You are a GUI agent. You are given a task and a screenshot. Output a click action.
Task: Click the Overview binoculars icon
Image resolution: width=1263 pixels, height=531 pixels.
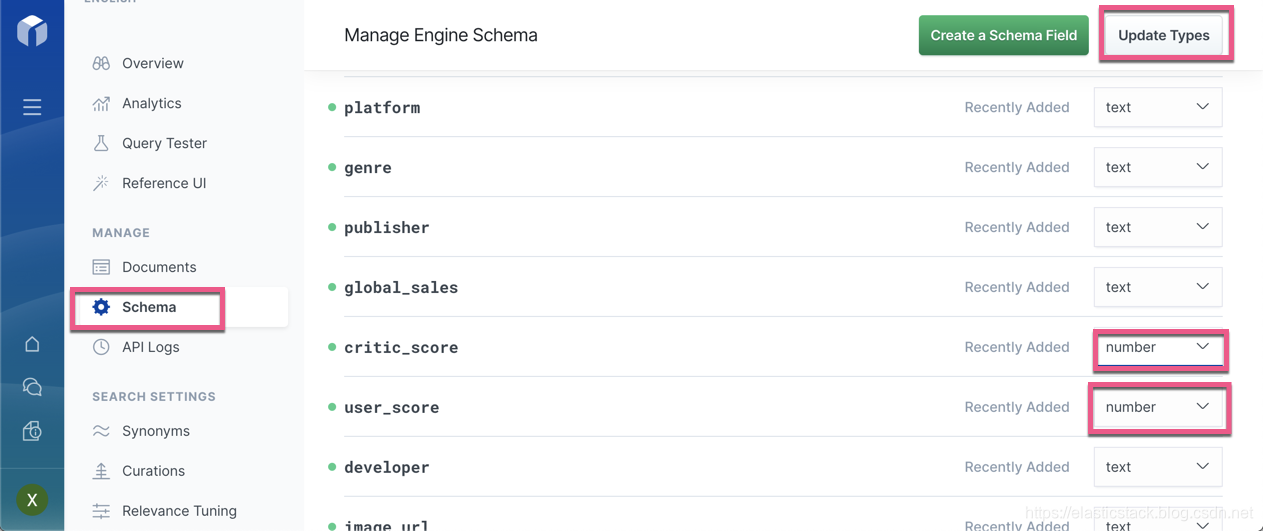pyautogui.click(x=101, y=63)
